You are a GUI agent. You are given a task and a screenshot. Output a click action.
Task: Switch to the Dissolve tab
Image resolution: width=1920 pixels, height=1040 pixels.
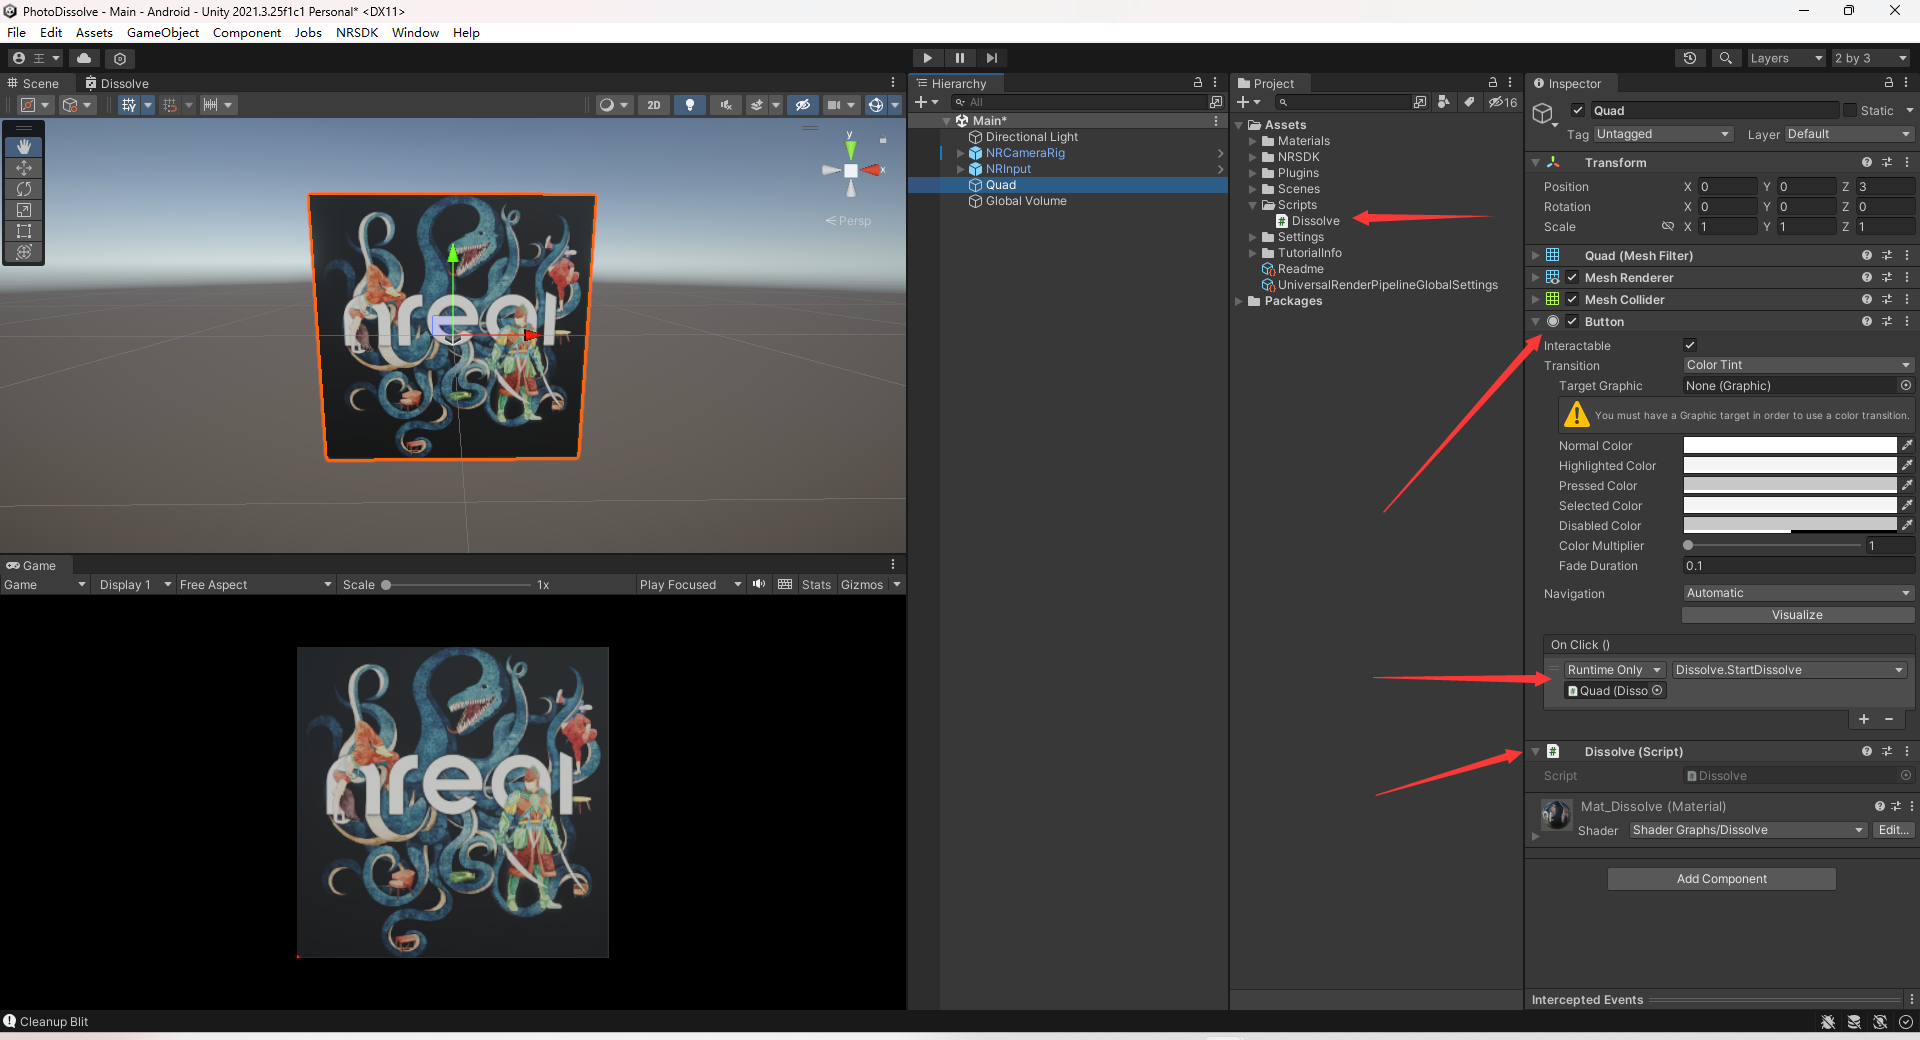coord(118,84)
